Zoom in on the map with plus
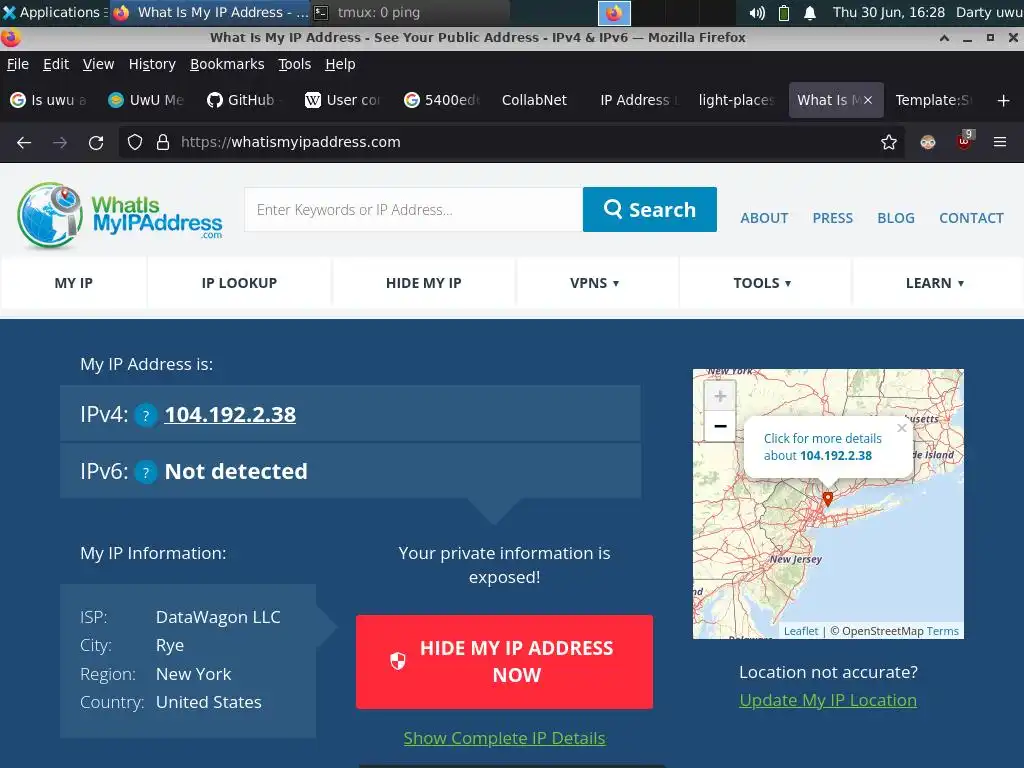The height and width of the screenshot is (768, 1024). click(x=720, y=396)
